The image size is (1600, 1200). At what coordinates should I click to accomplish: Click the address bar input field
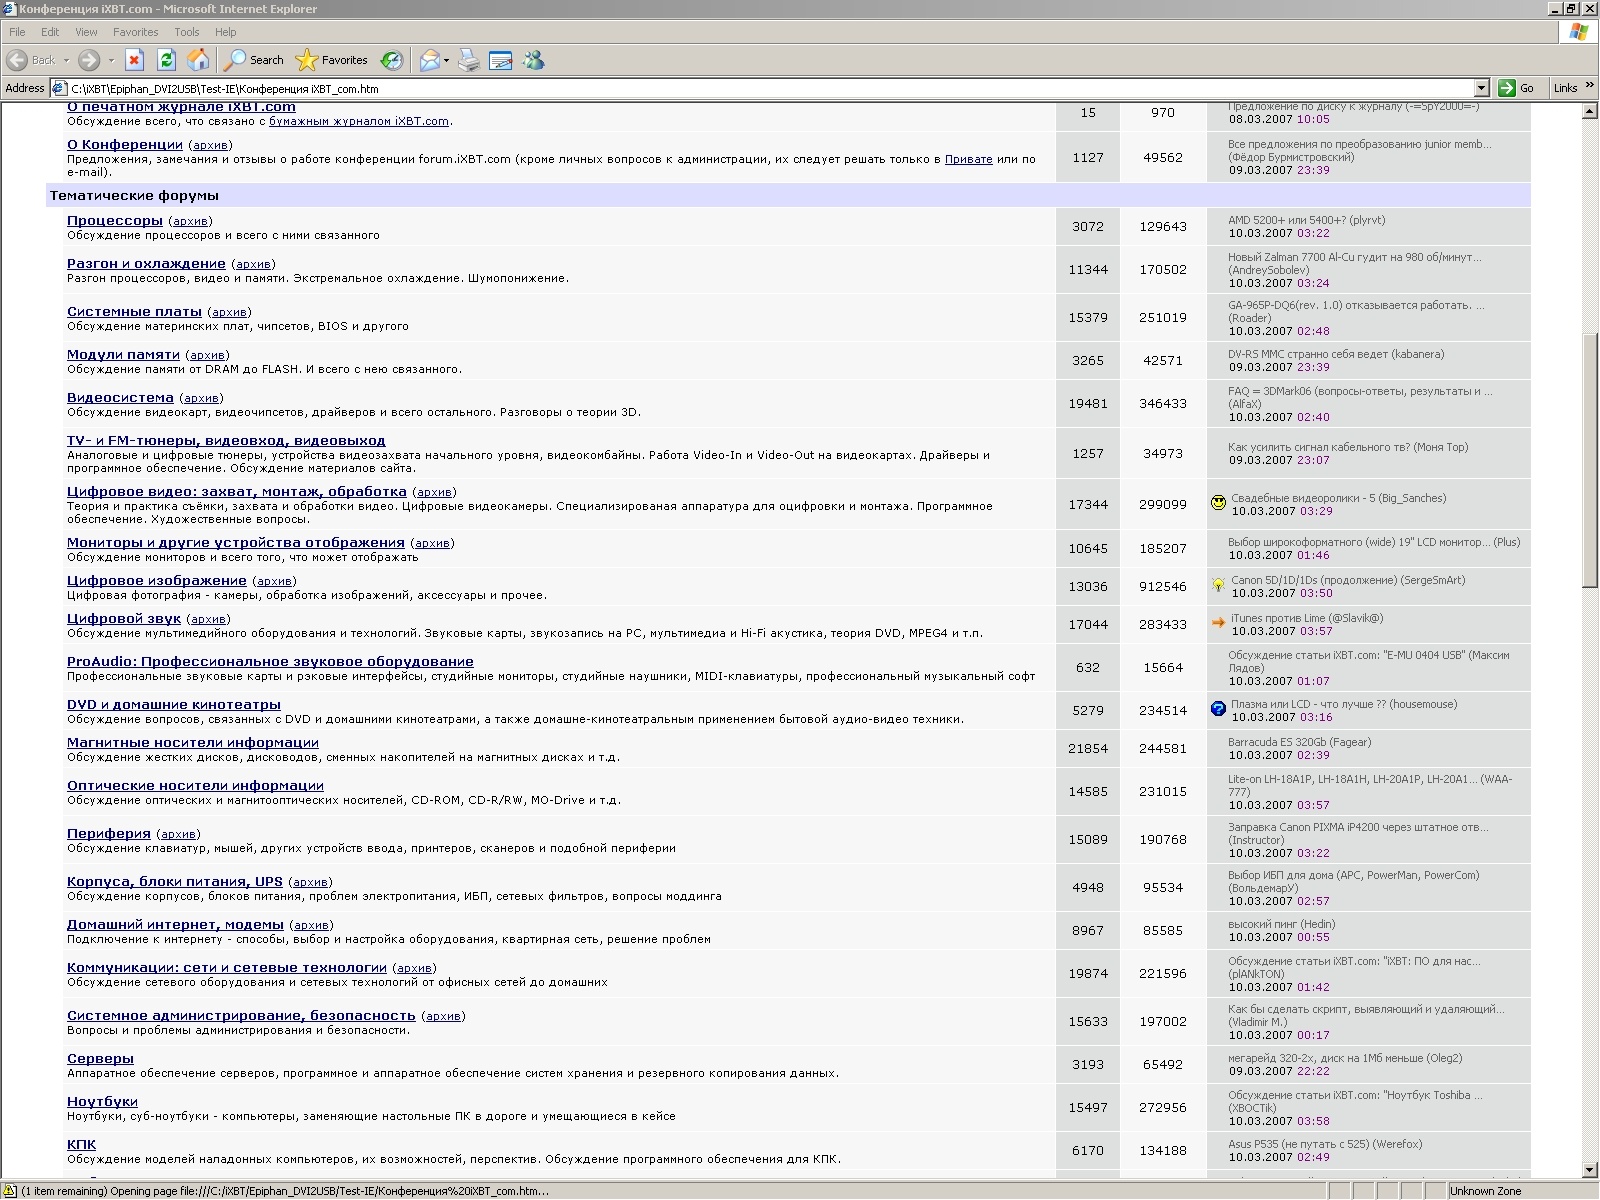tap(770, 88)
